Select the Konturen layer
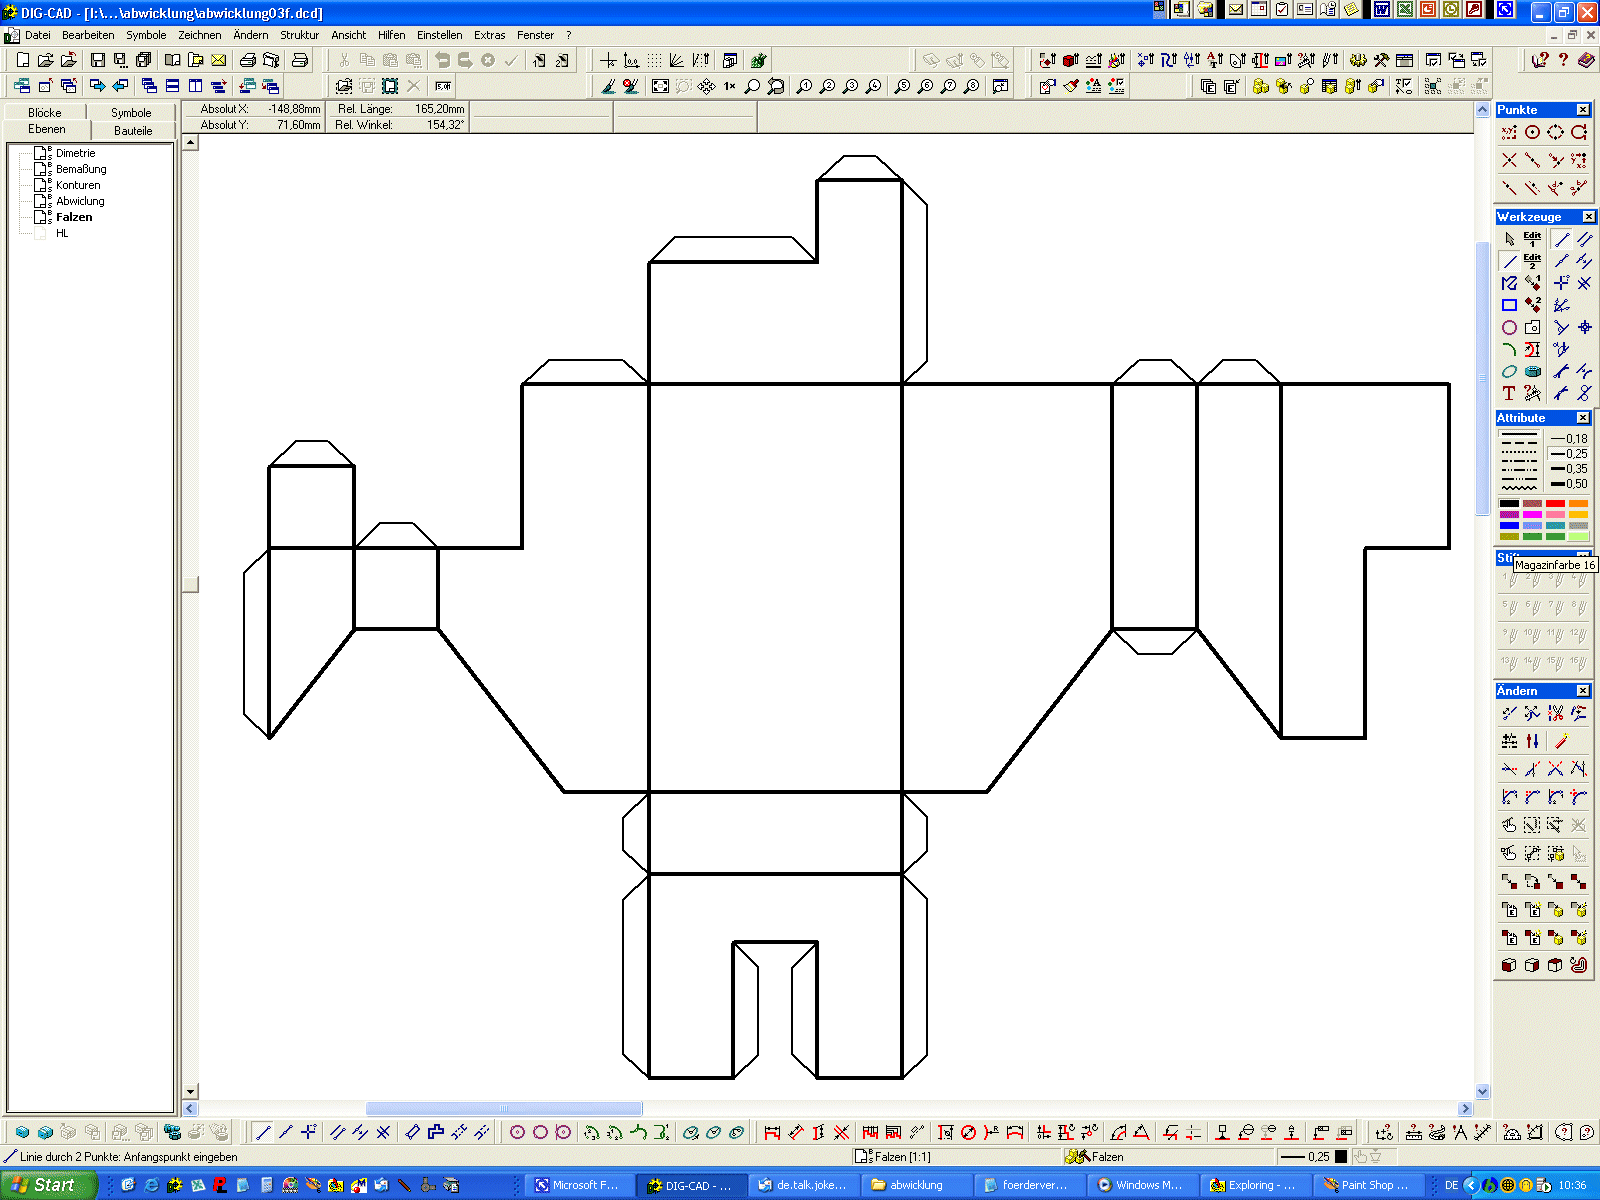The width and height of the screenshot is (1600, 1200). pyautogui.click(x=78, y=185)
